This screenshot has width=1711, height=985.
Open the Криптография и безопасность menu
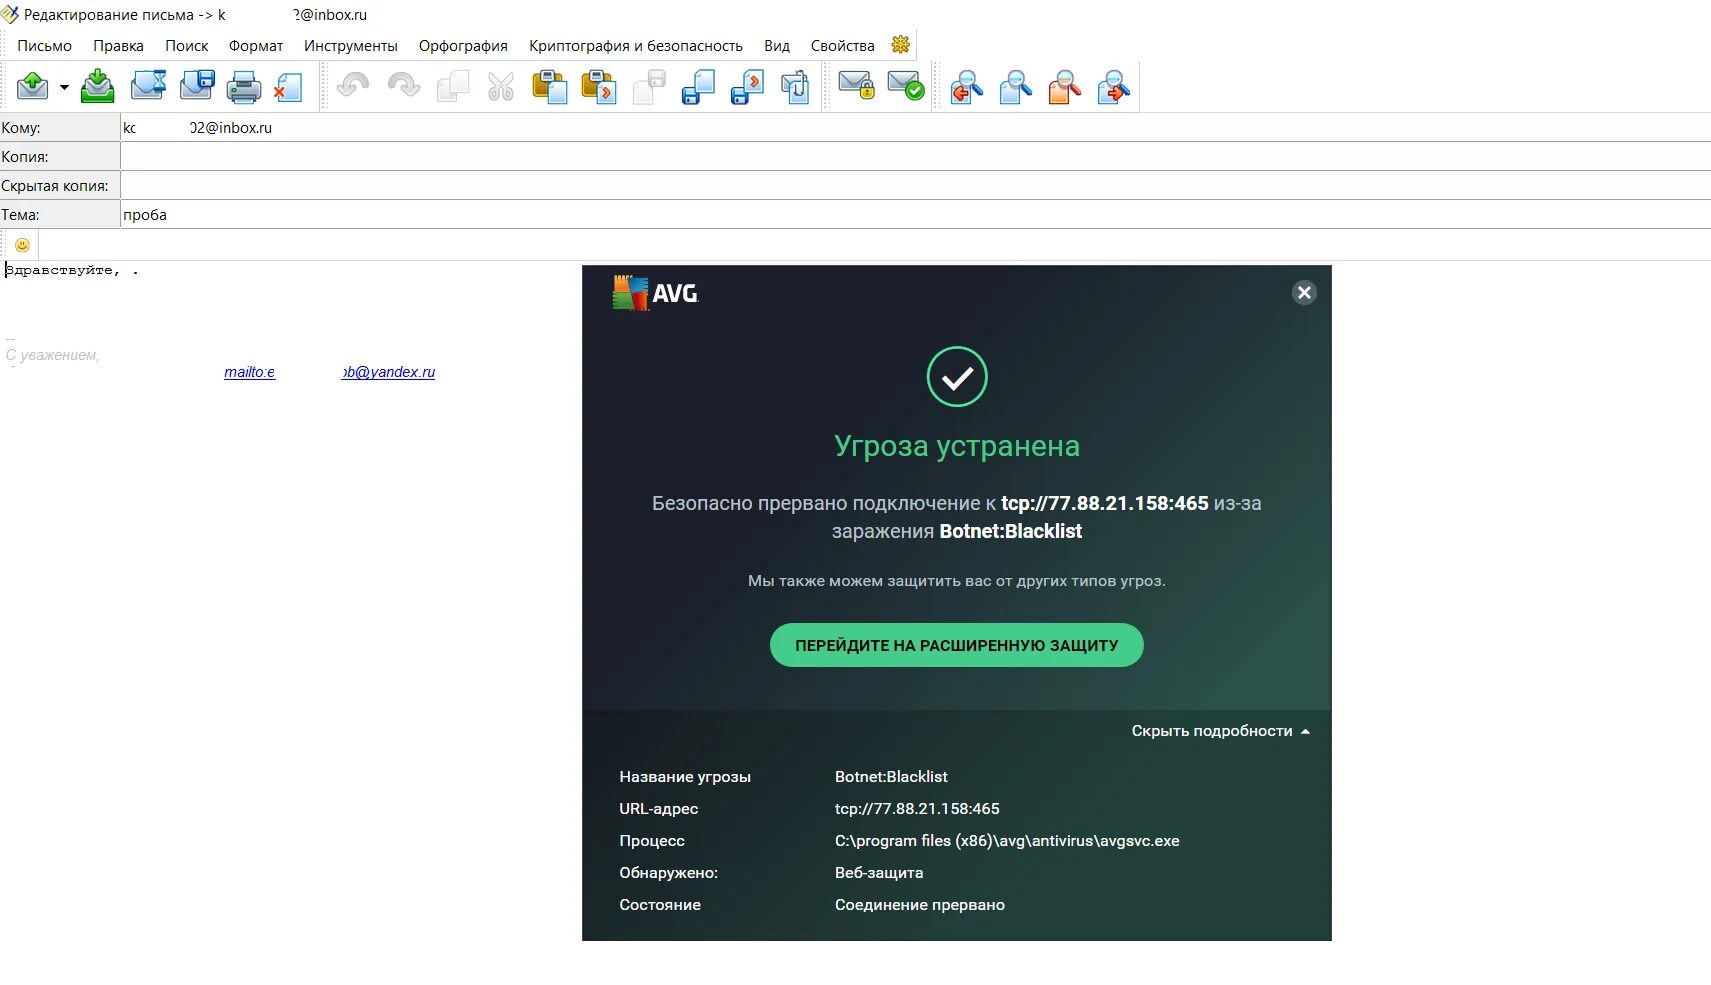[636, 46]
